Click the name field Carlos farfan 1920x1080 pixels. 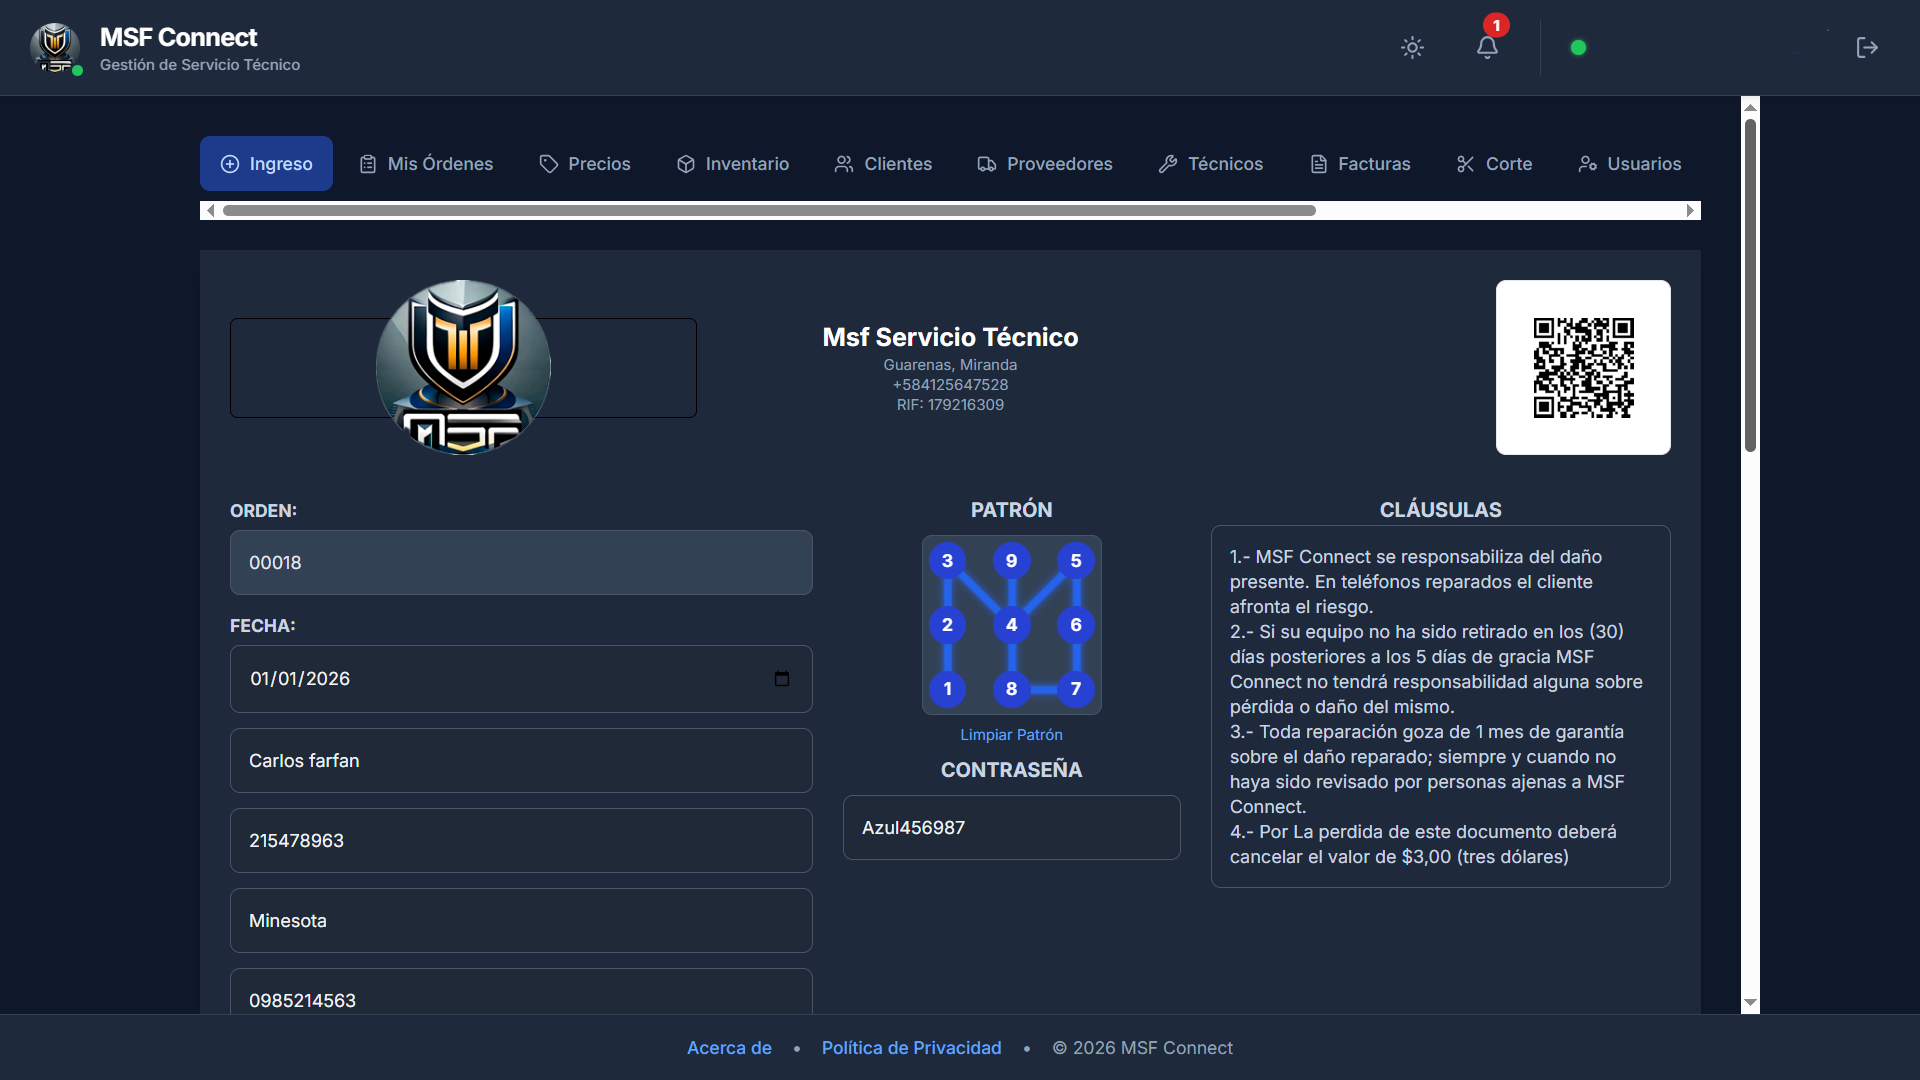[521, 761]
